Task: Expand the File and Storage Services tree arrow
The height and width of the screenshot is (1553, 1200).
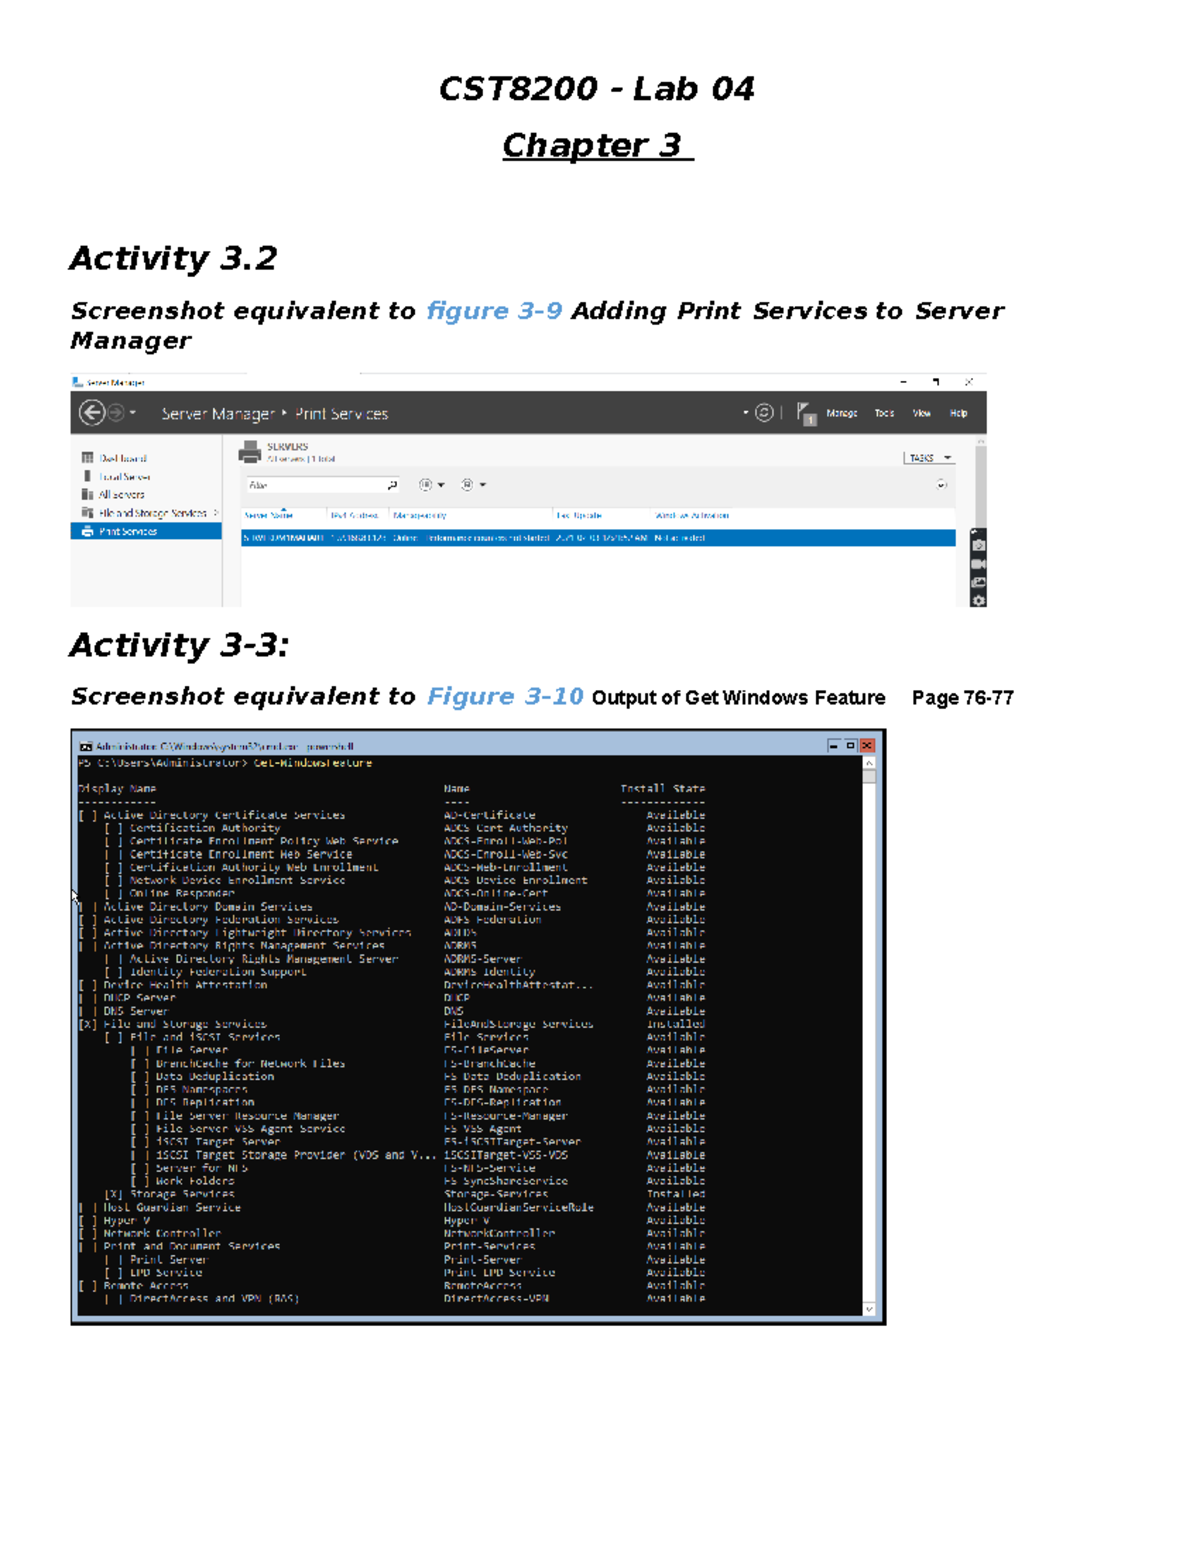Action: tap(216, 511)
